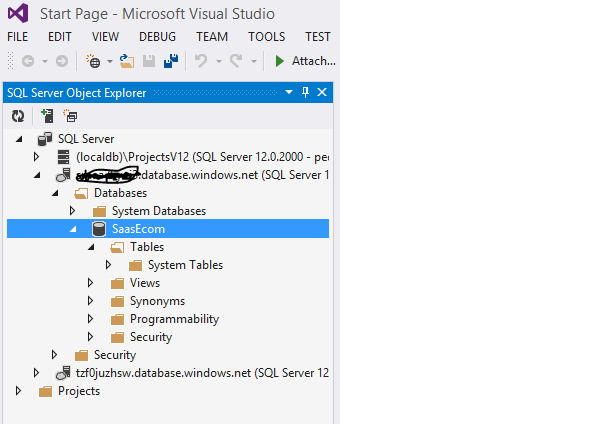Select the Tables tree item
This screenshot has width=600, height=424.
click(x=147, y=247)
